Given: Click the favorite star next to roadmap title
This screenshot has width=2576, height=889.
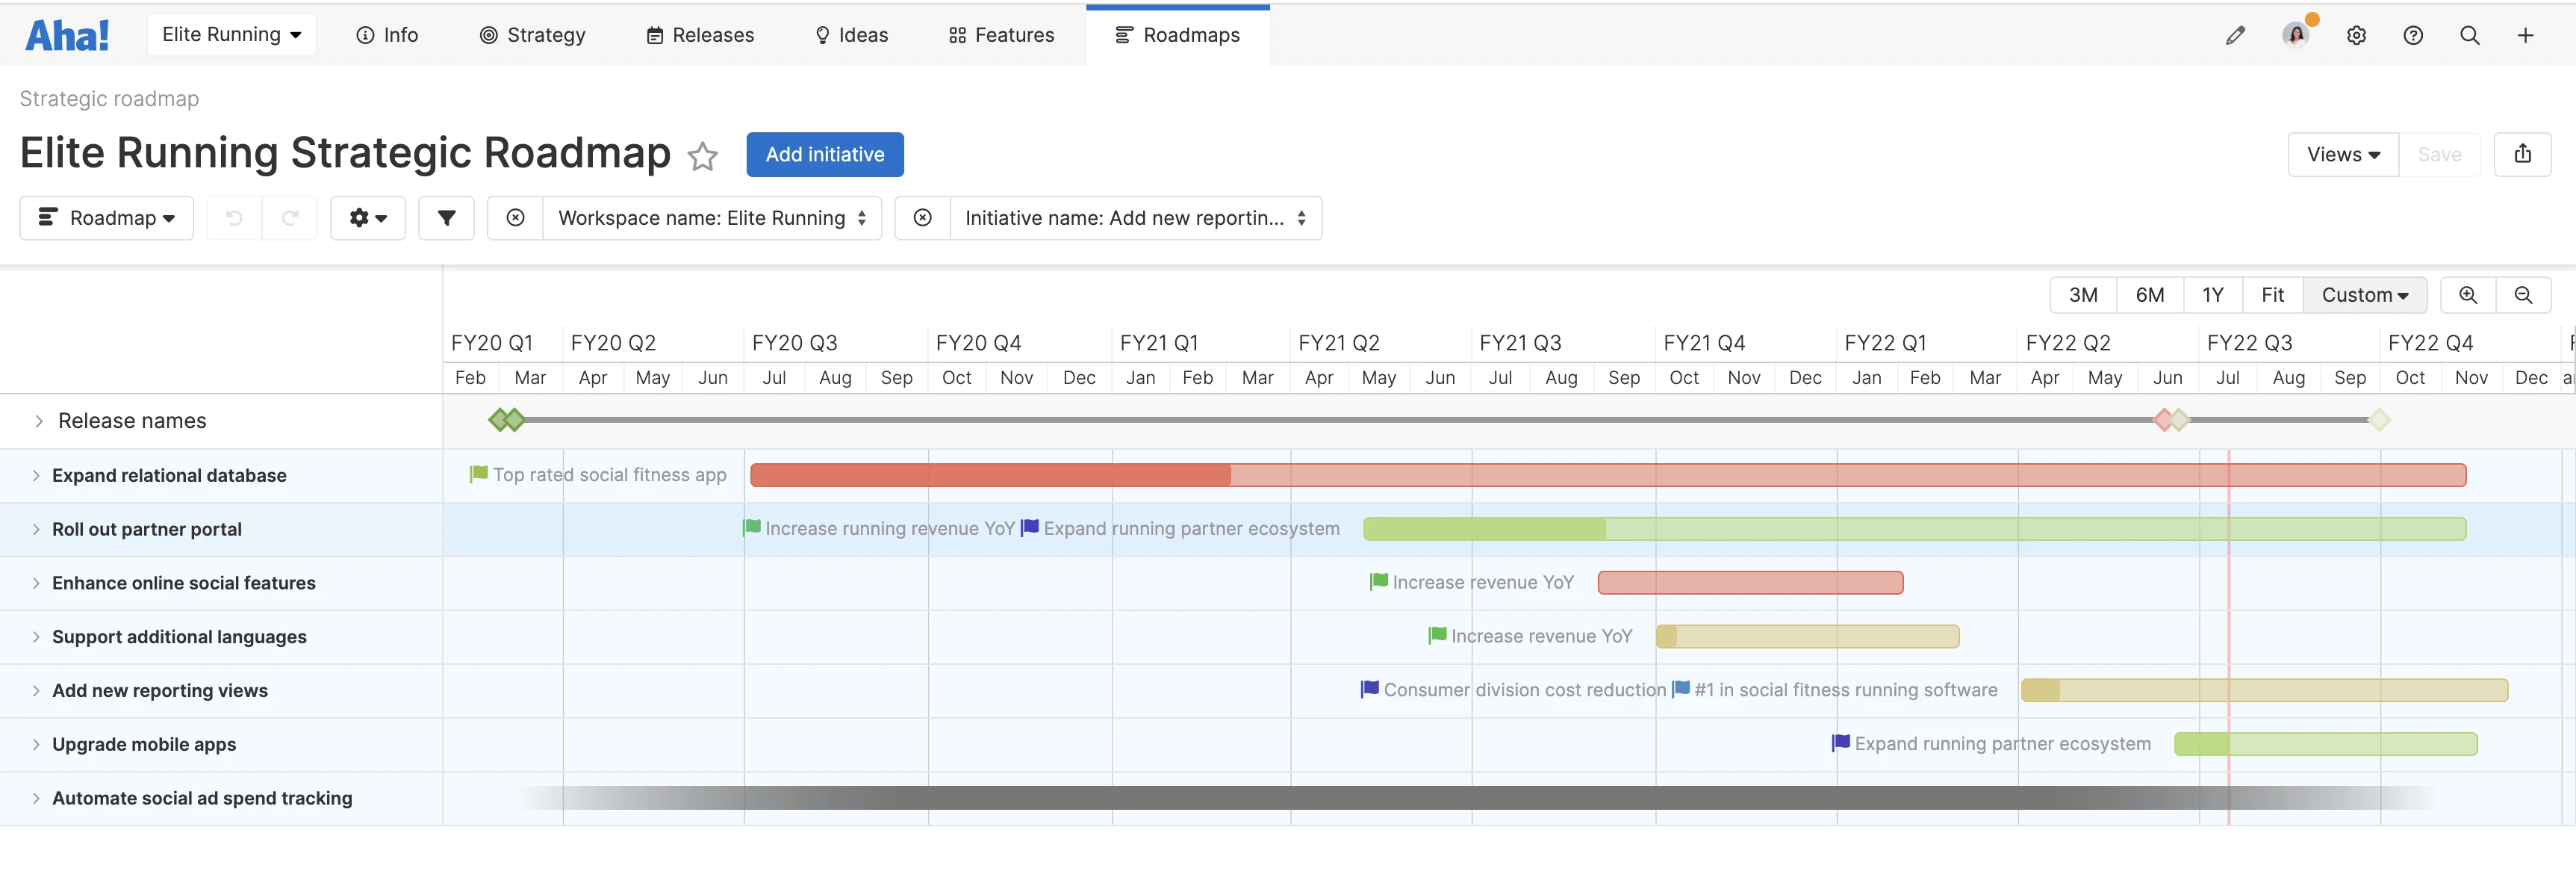Looking at the screenshot, I should [703, 156].
